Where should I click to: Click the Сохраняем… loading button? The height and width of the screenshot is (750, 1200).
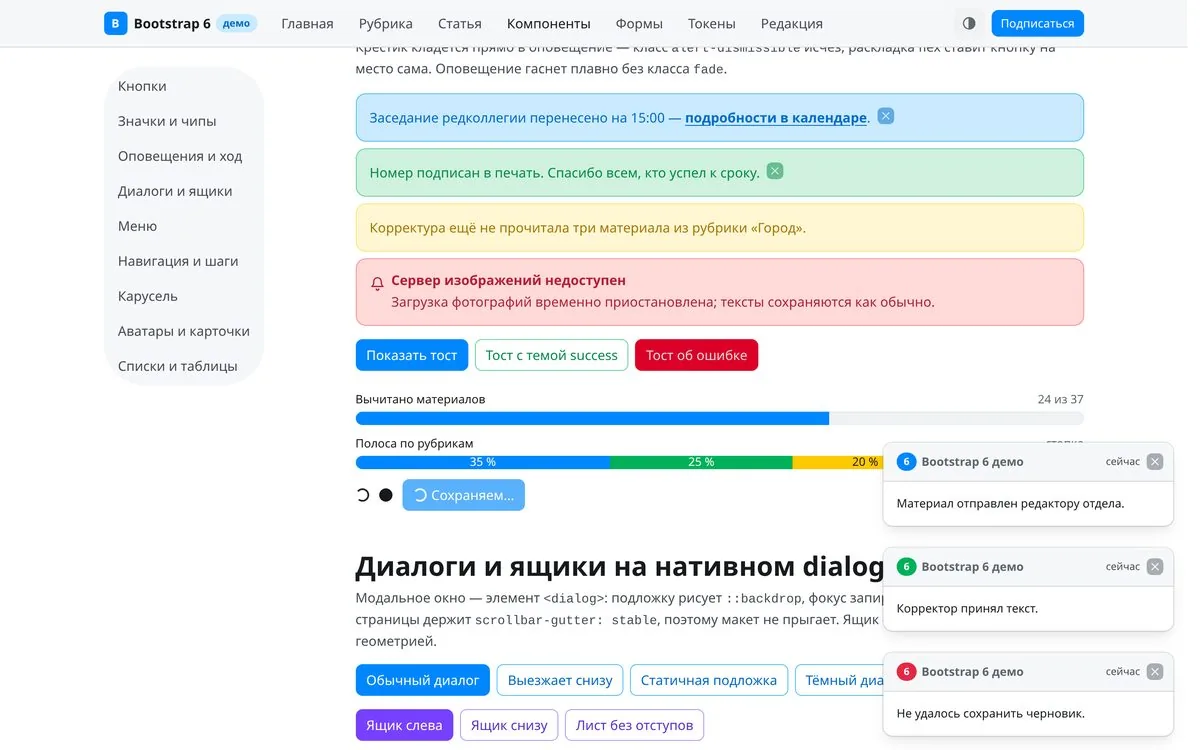pos(464,495)
